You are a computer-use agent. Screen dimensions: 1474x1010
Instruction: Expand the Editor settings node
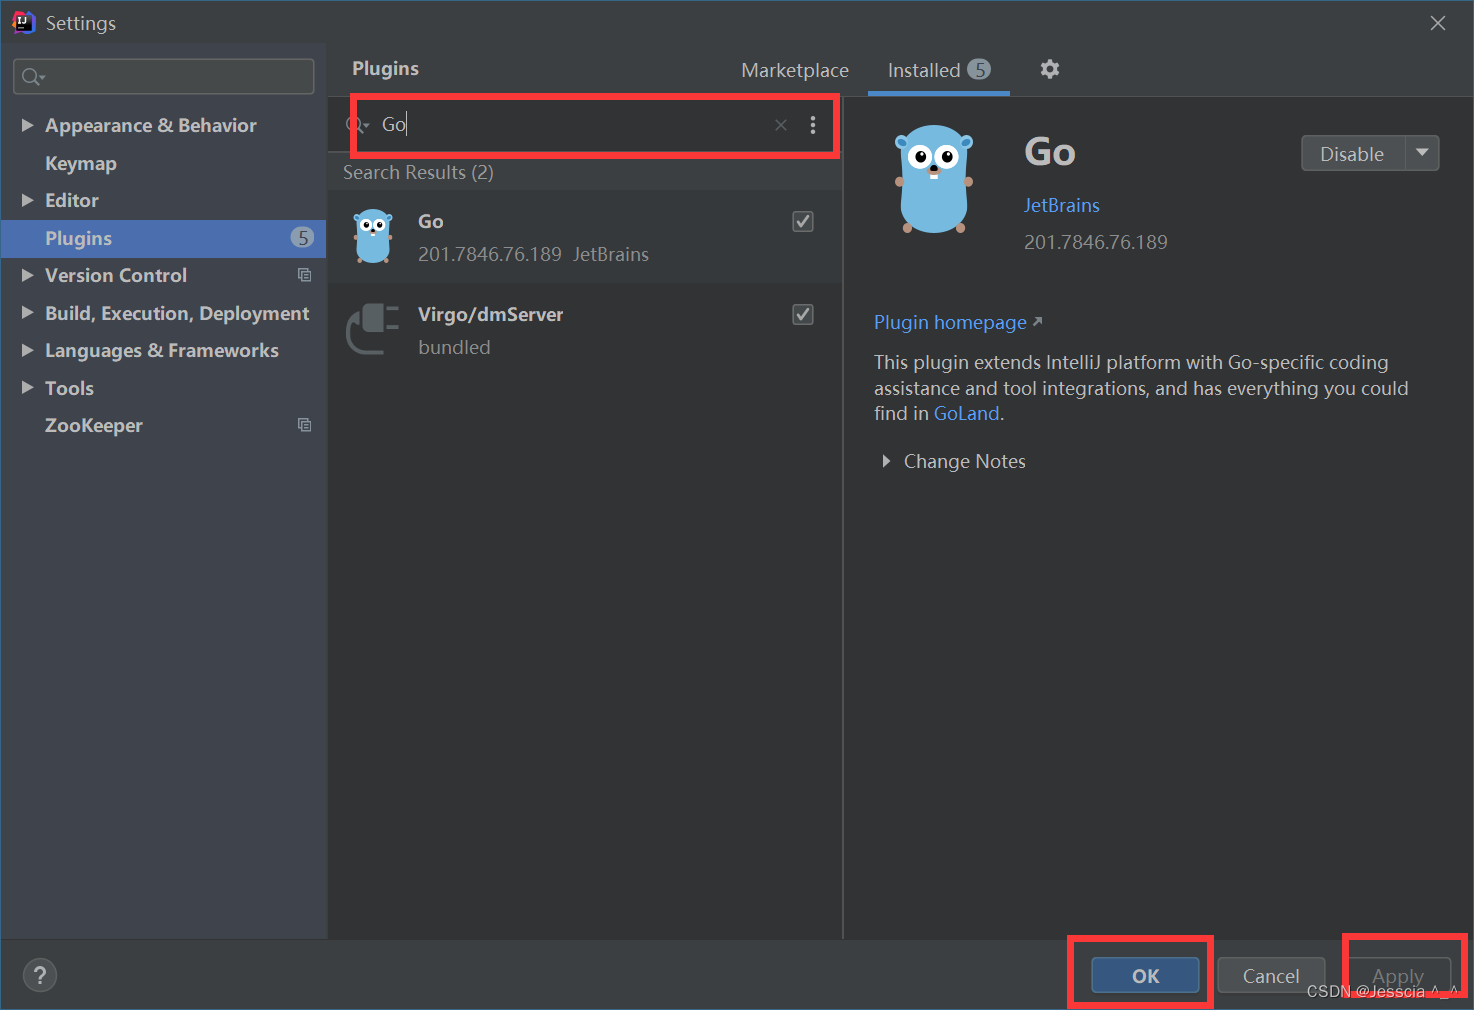coord(28,200)
